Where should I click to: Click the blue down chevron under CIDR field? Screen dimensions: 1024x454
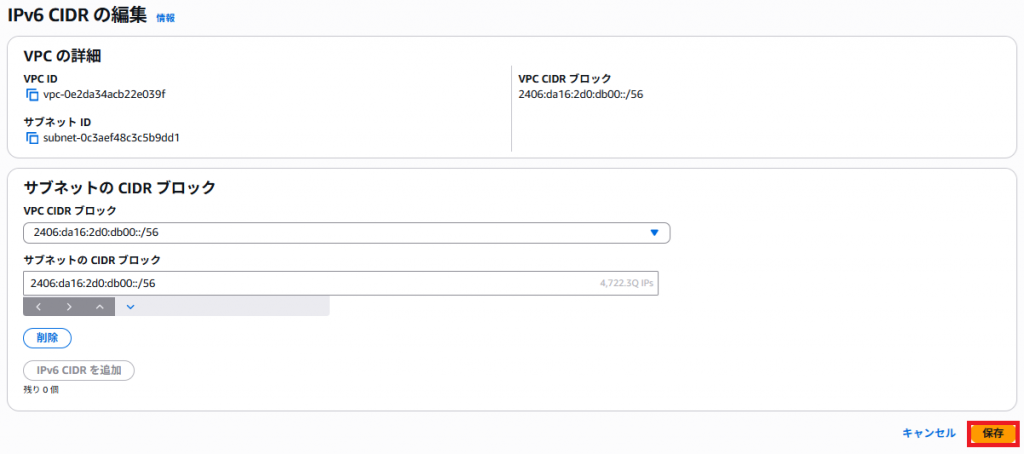(x=130, y=306)
